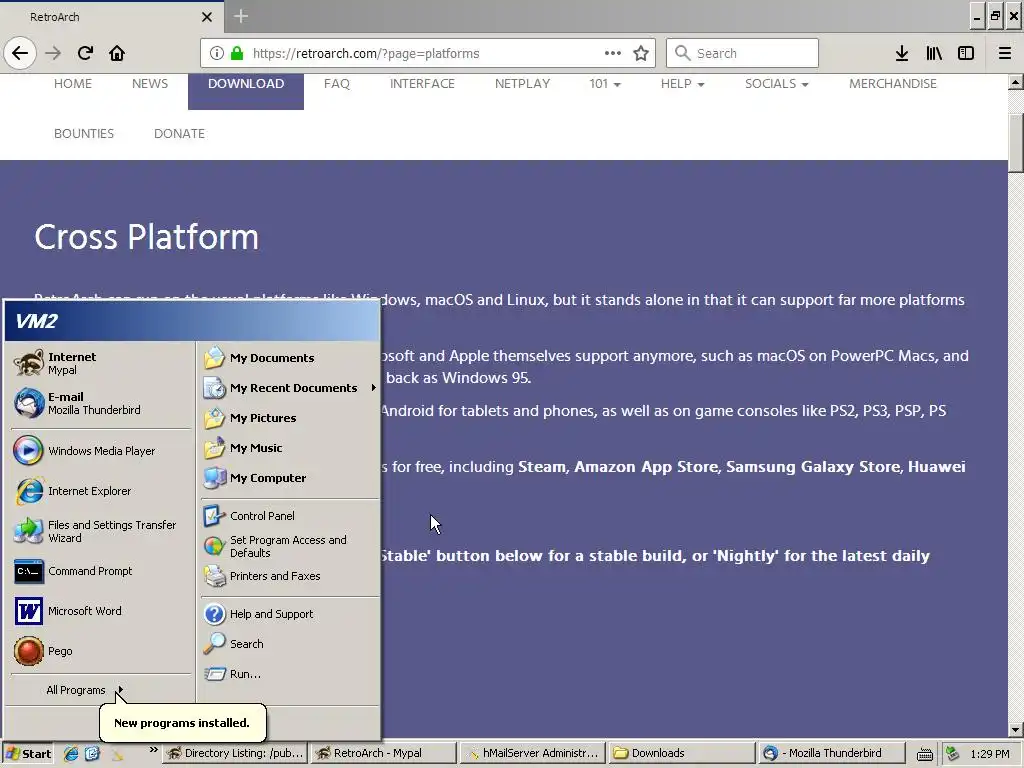
Task: Switch to hMailServer Administrator taskbar window
Action: (533, 754)
